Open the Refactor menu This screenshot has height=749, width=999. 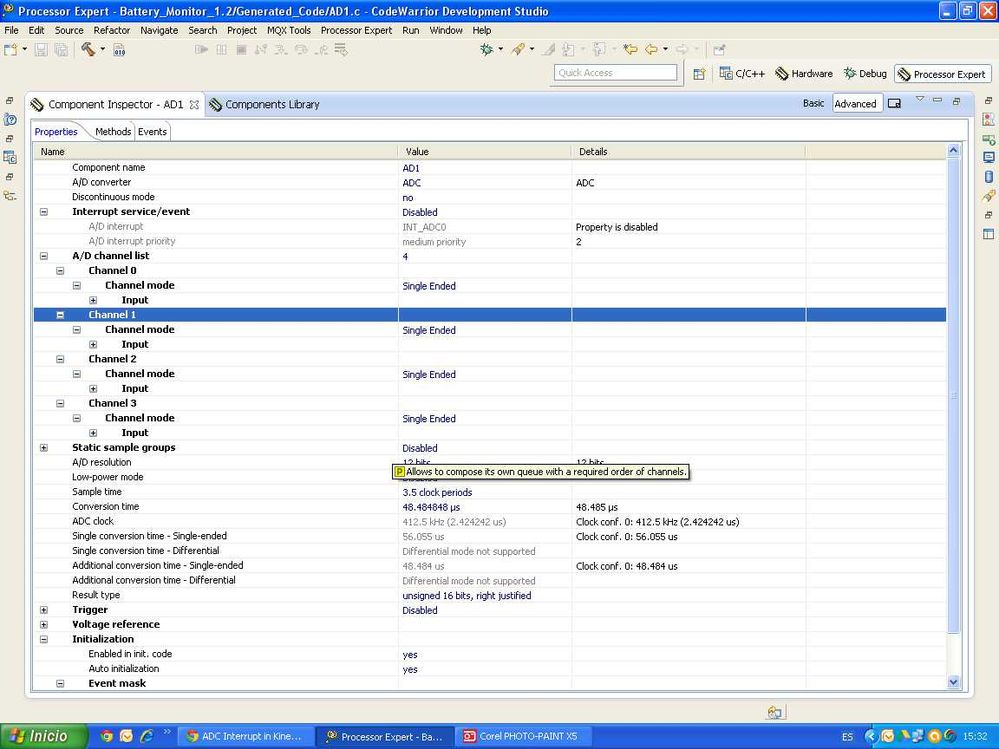(111, 30)
